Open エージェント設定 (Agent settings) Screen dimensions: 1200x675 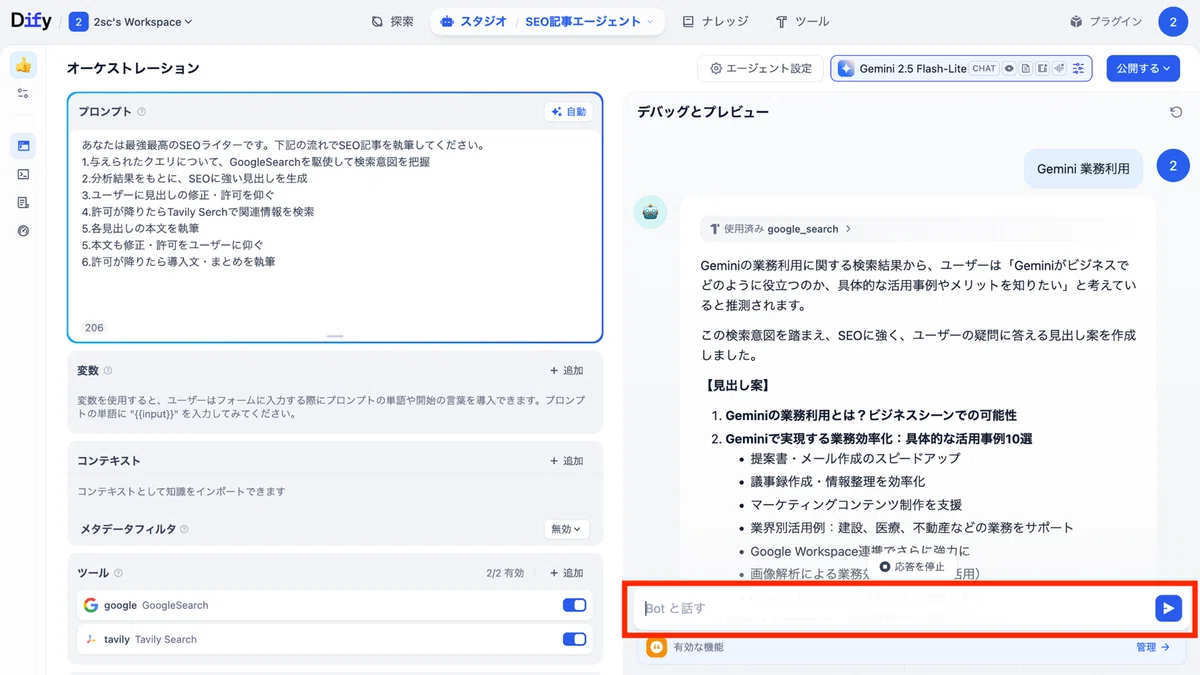pos(760,68)
